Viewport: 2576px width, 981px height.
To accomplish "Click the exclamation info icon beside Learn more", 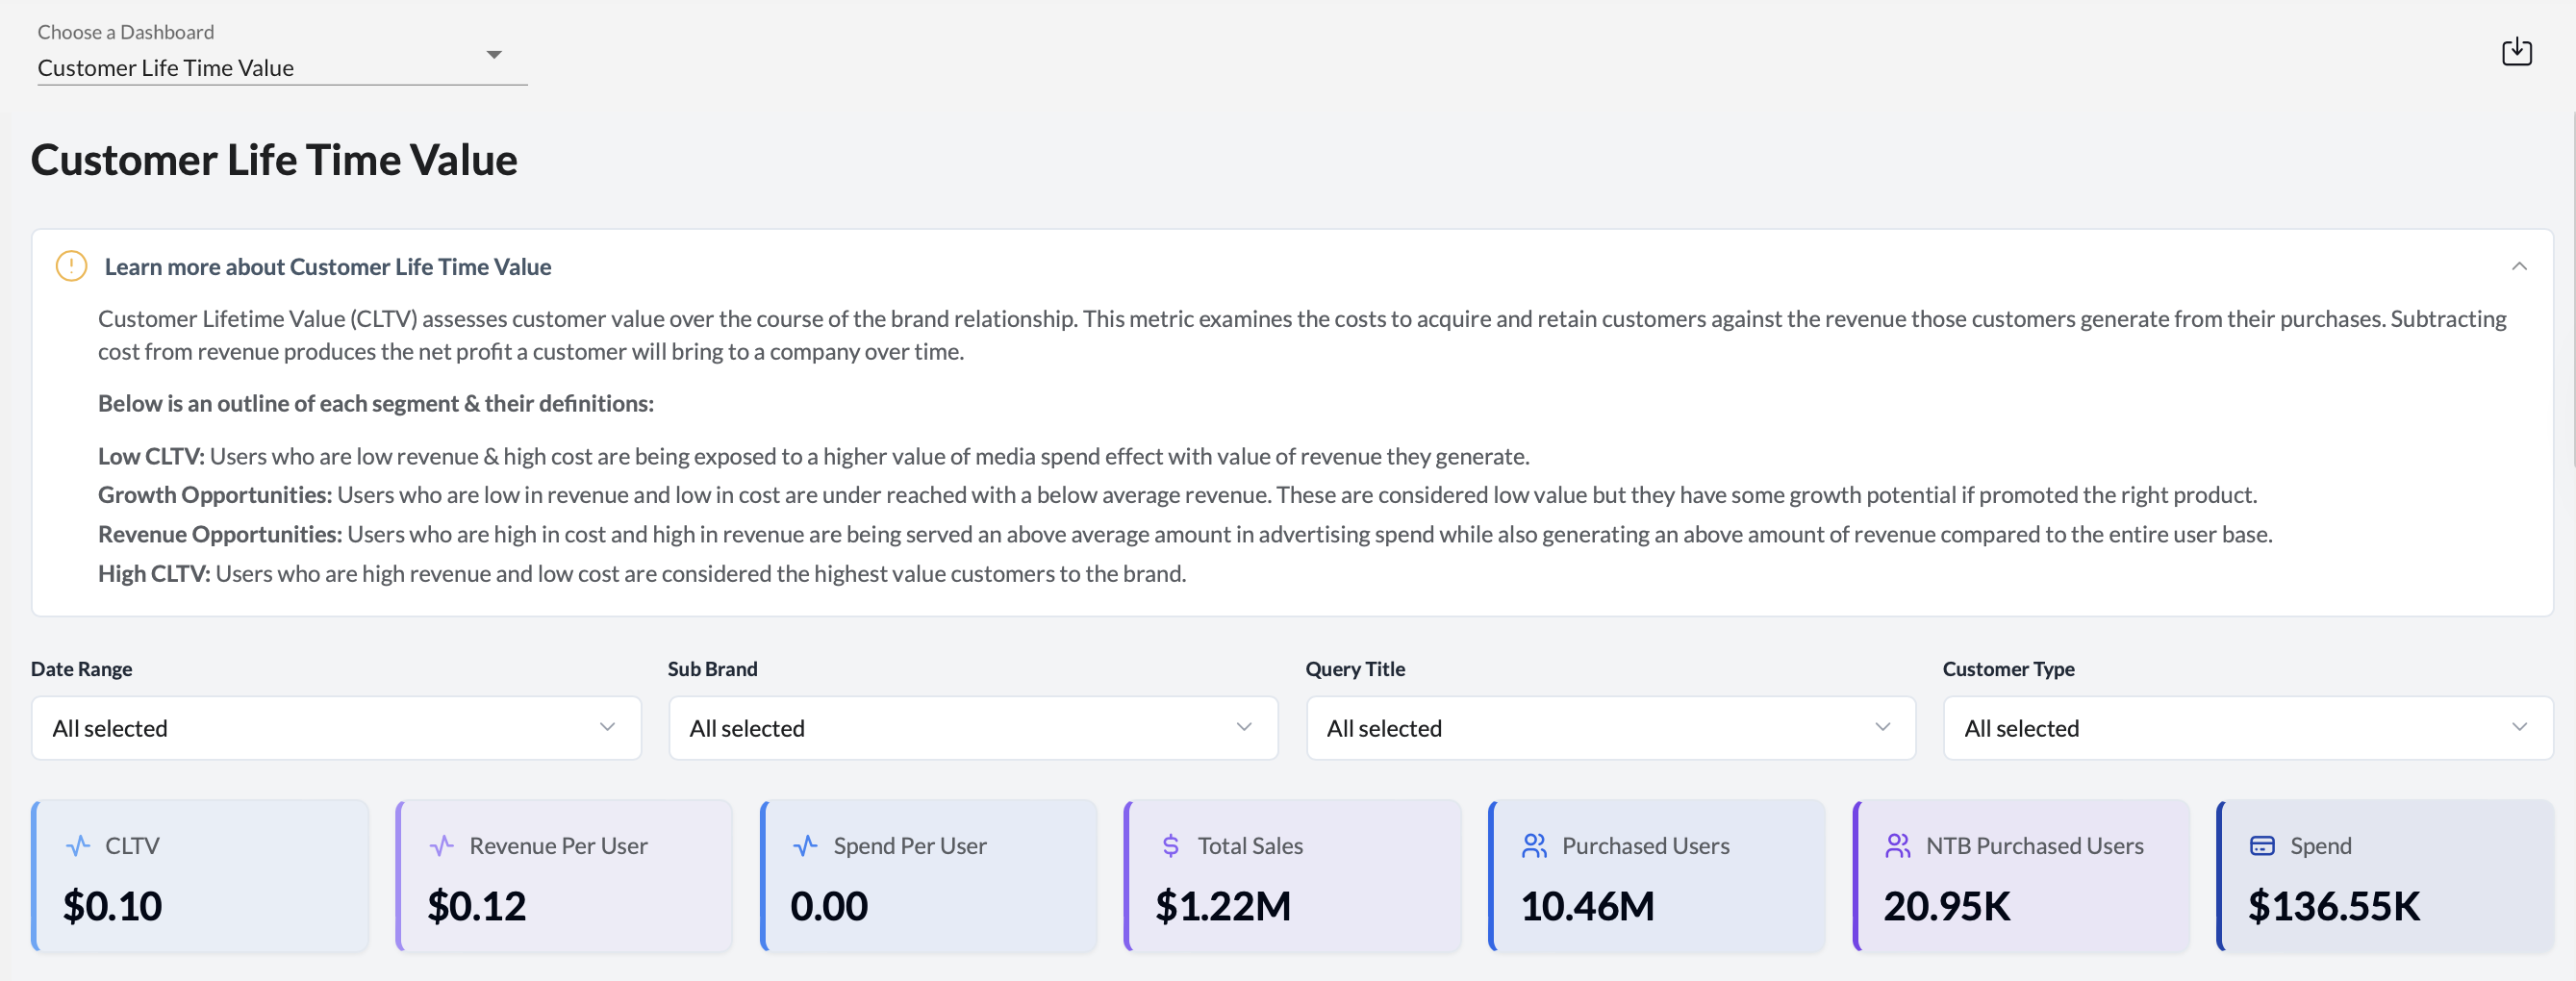I will pyautogui.click(x=71, y=266).
